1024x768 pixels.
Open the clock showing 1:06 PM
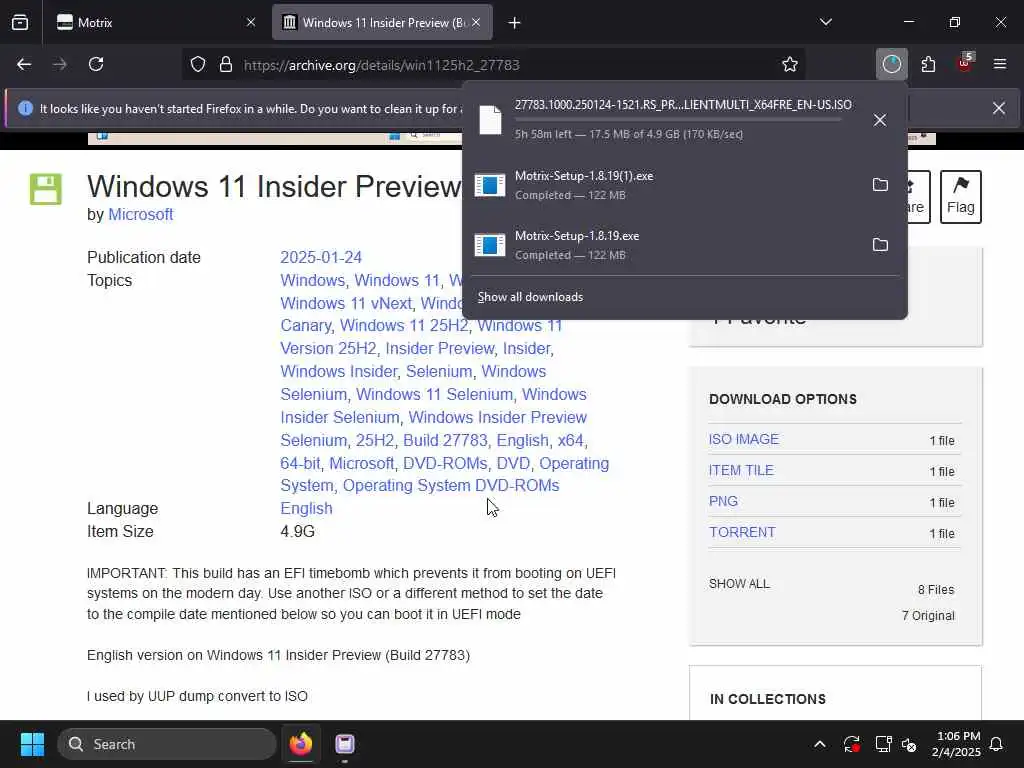(x=956, y=744)
